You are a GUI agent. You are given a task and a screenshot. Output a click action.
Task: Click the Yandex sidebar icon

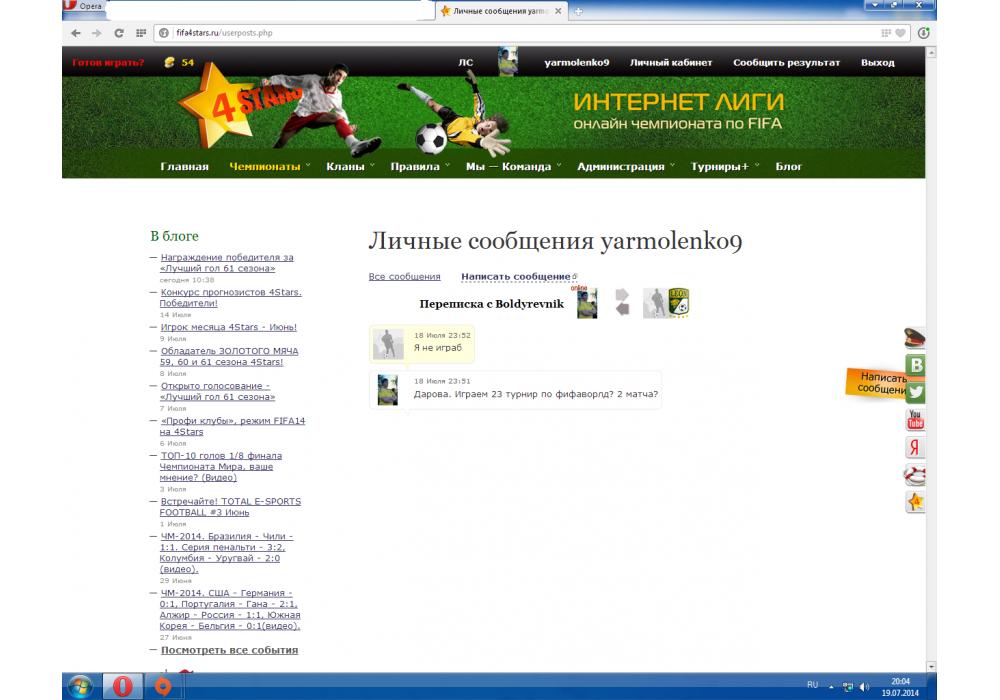click(x=915, y=447)
